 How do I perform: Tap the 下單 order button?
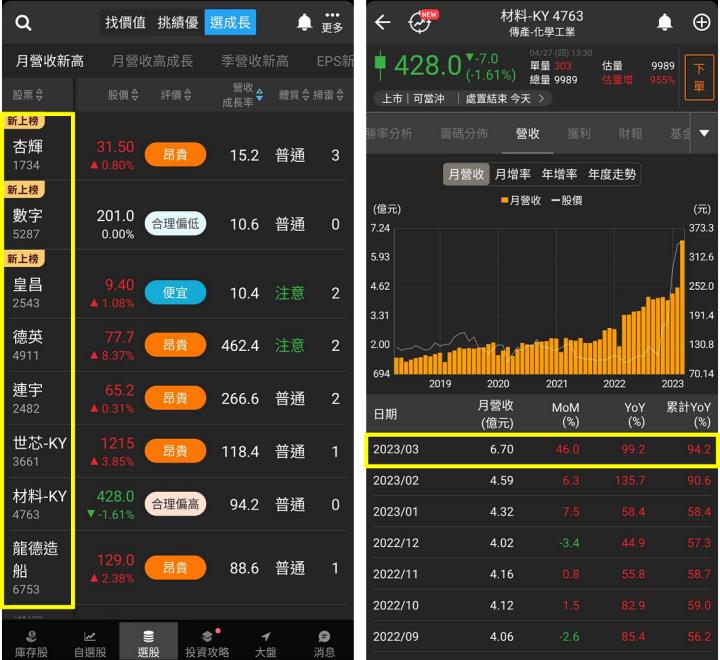[x=698, y=77]
